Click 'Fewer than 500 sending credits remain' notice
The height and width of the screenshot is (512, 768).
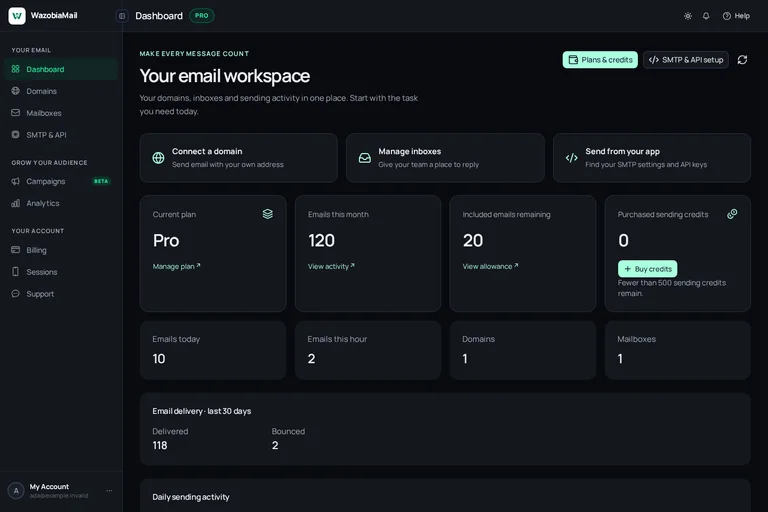coord(672,288)
